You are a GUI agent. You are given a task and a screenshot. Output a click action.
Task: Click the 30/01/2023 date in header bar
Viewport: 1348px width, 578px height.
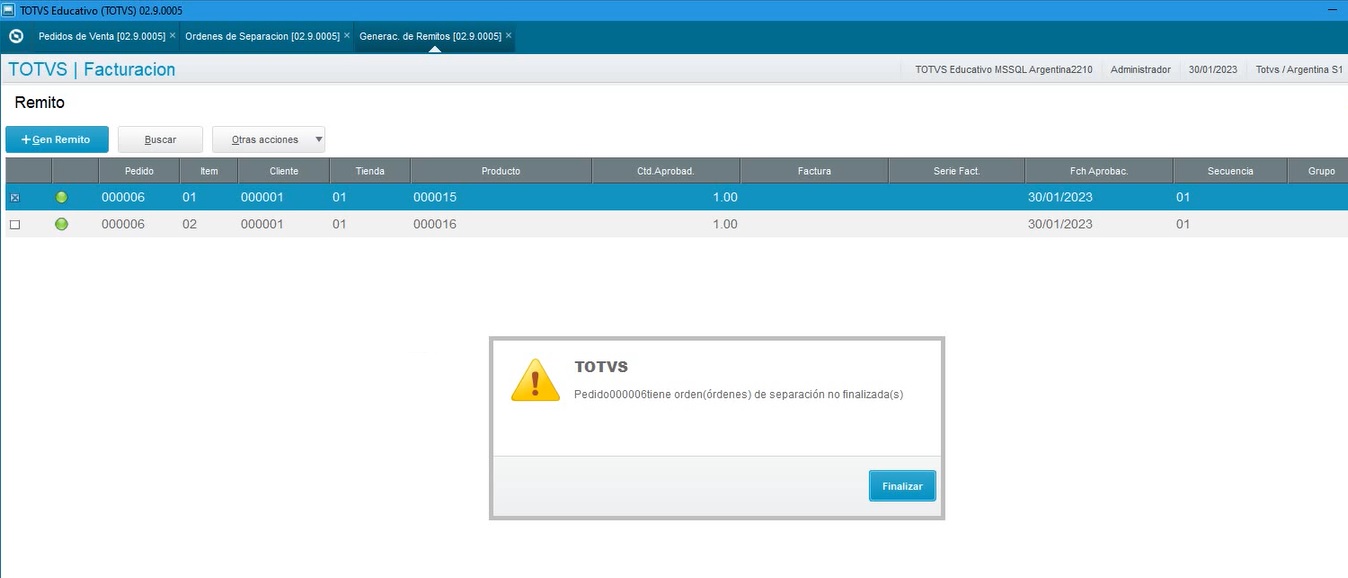tap(1213, 70)
